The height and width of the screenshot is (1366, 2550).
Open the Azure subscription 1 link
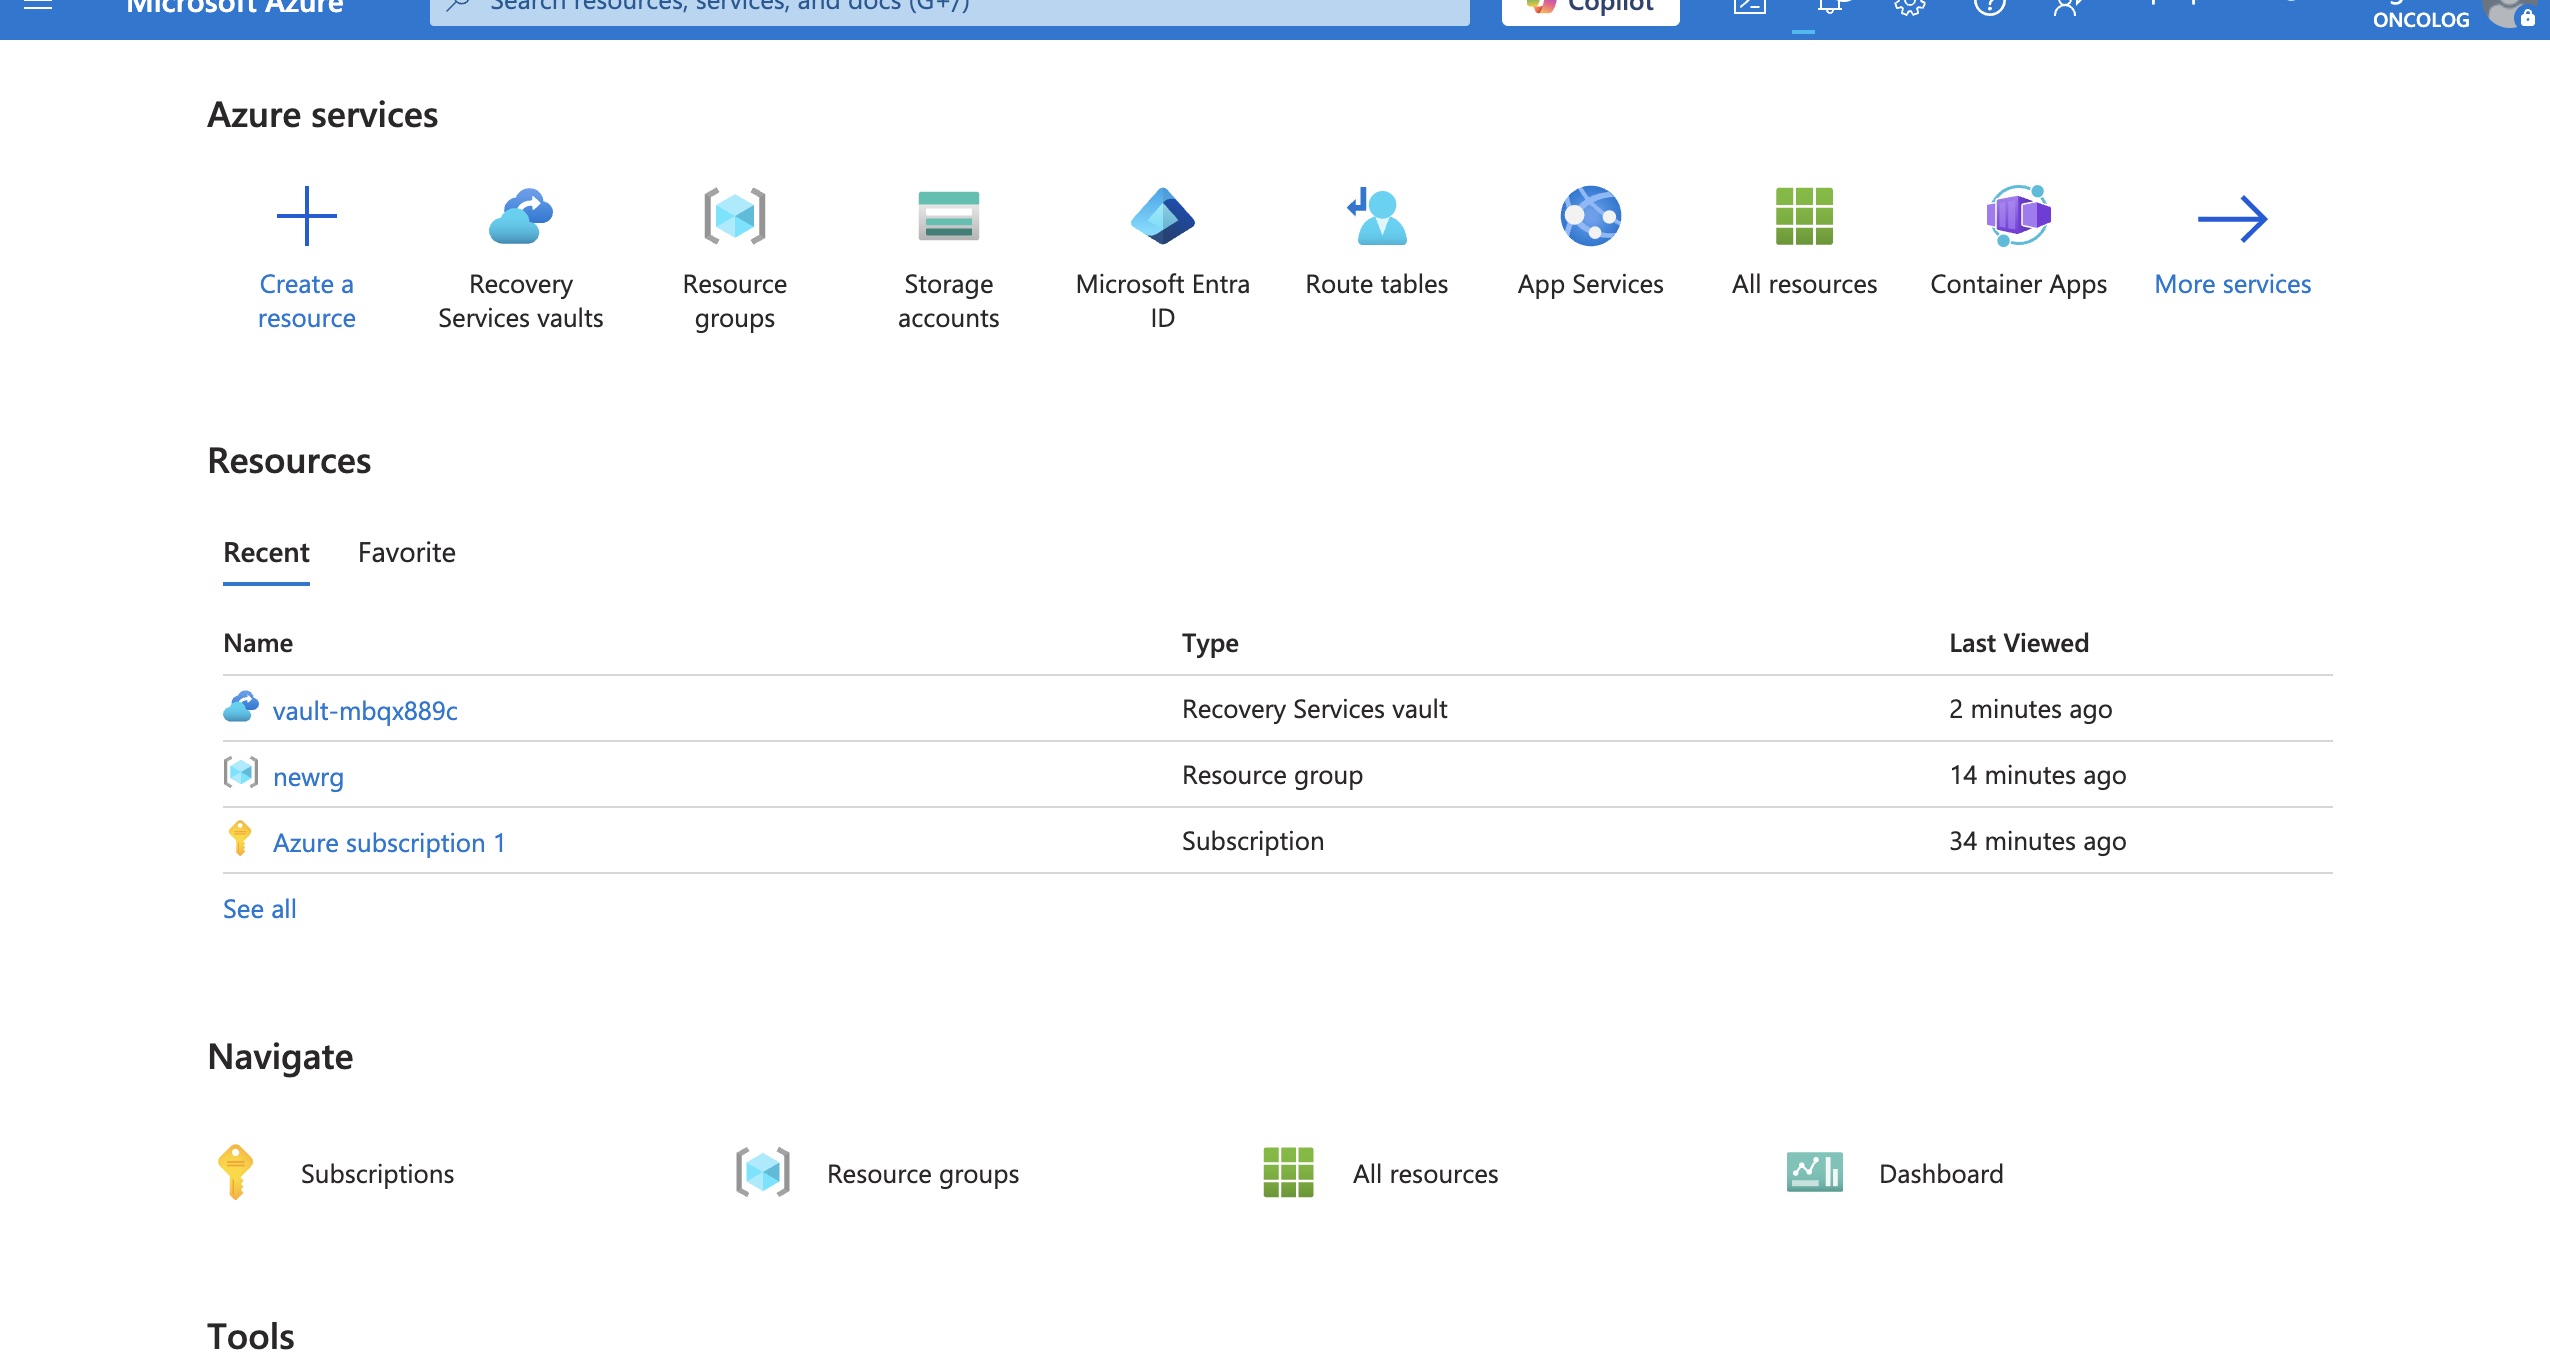[389, 842]
